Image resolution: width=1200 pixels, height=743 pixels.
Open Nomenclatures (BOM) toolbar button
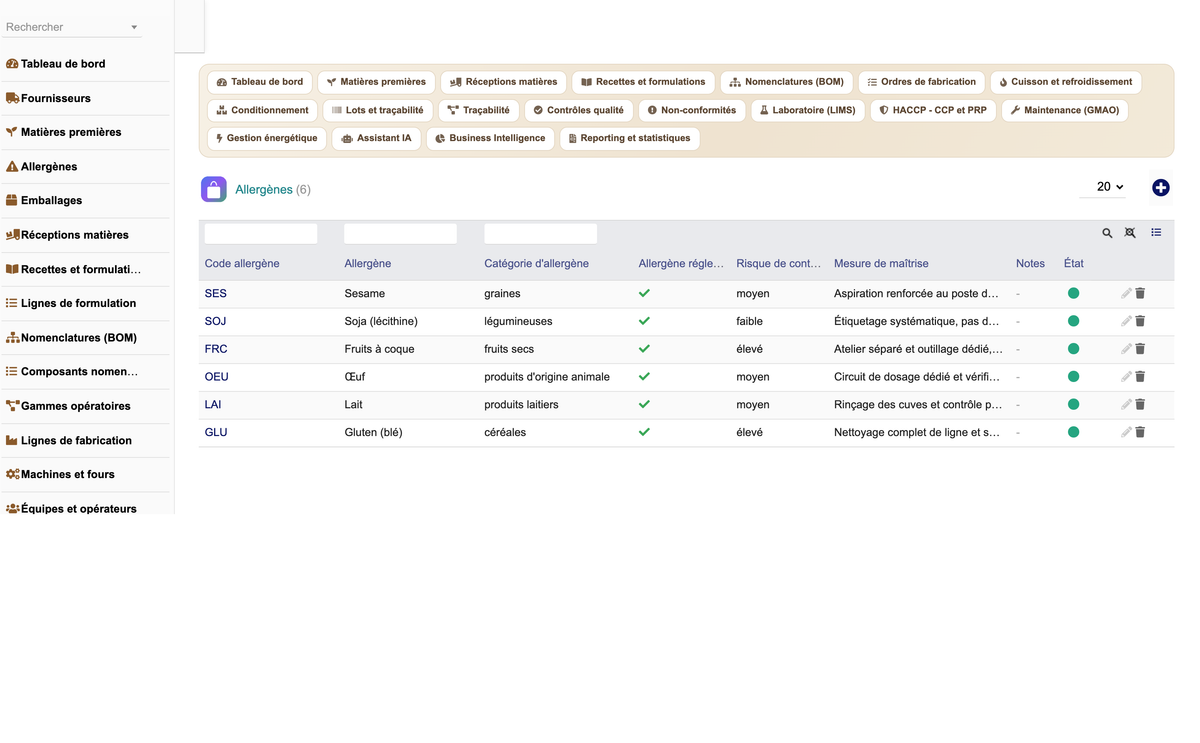(x=786, y=82)
